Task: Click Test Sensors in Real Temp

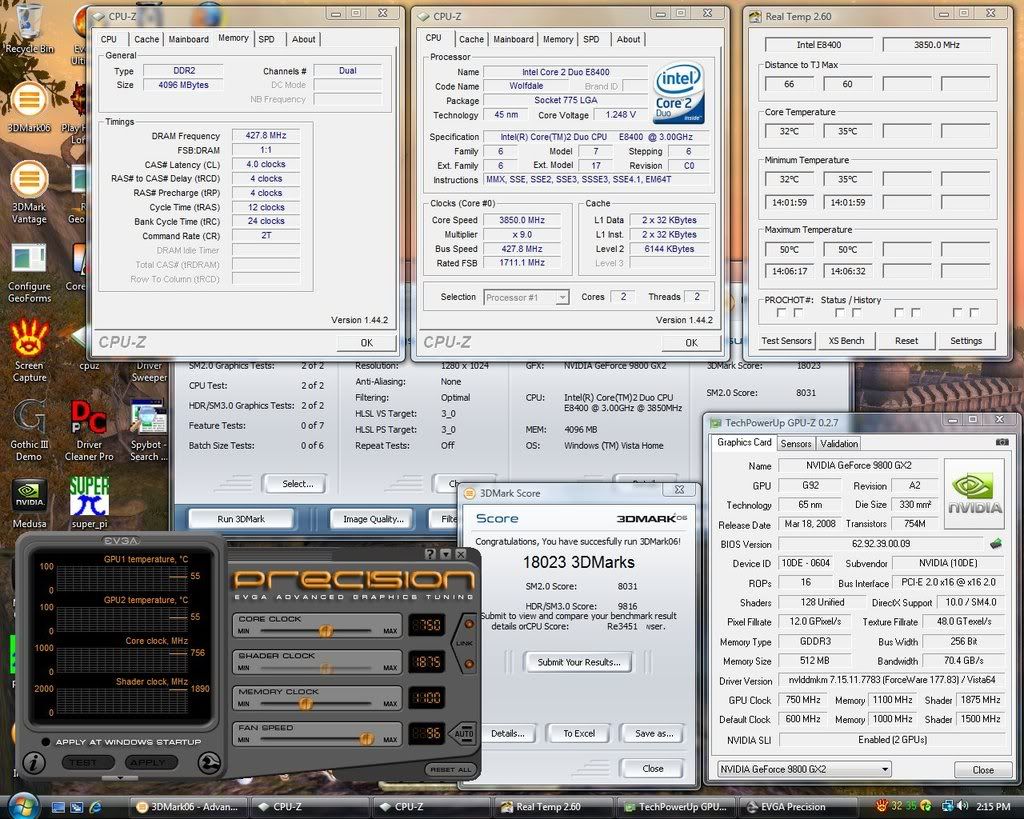Action: [x=786, y=341]
